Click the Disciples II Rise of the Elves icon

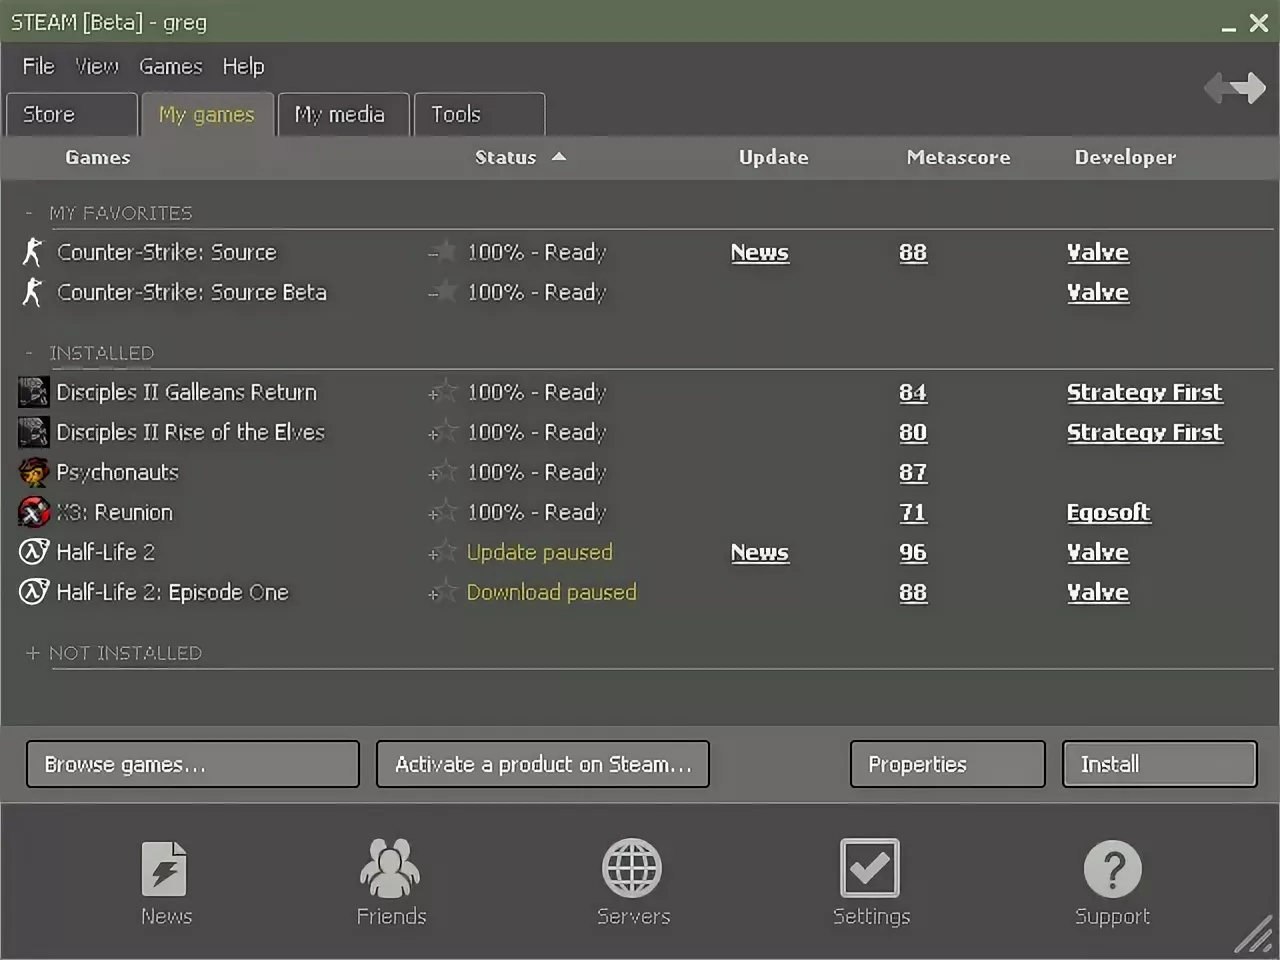(x=33, y=432)
